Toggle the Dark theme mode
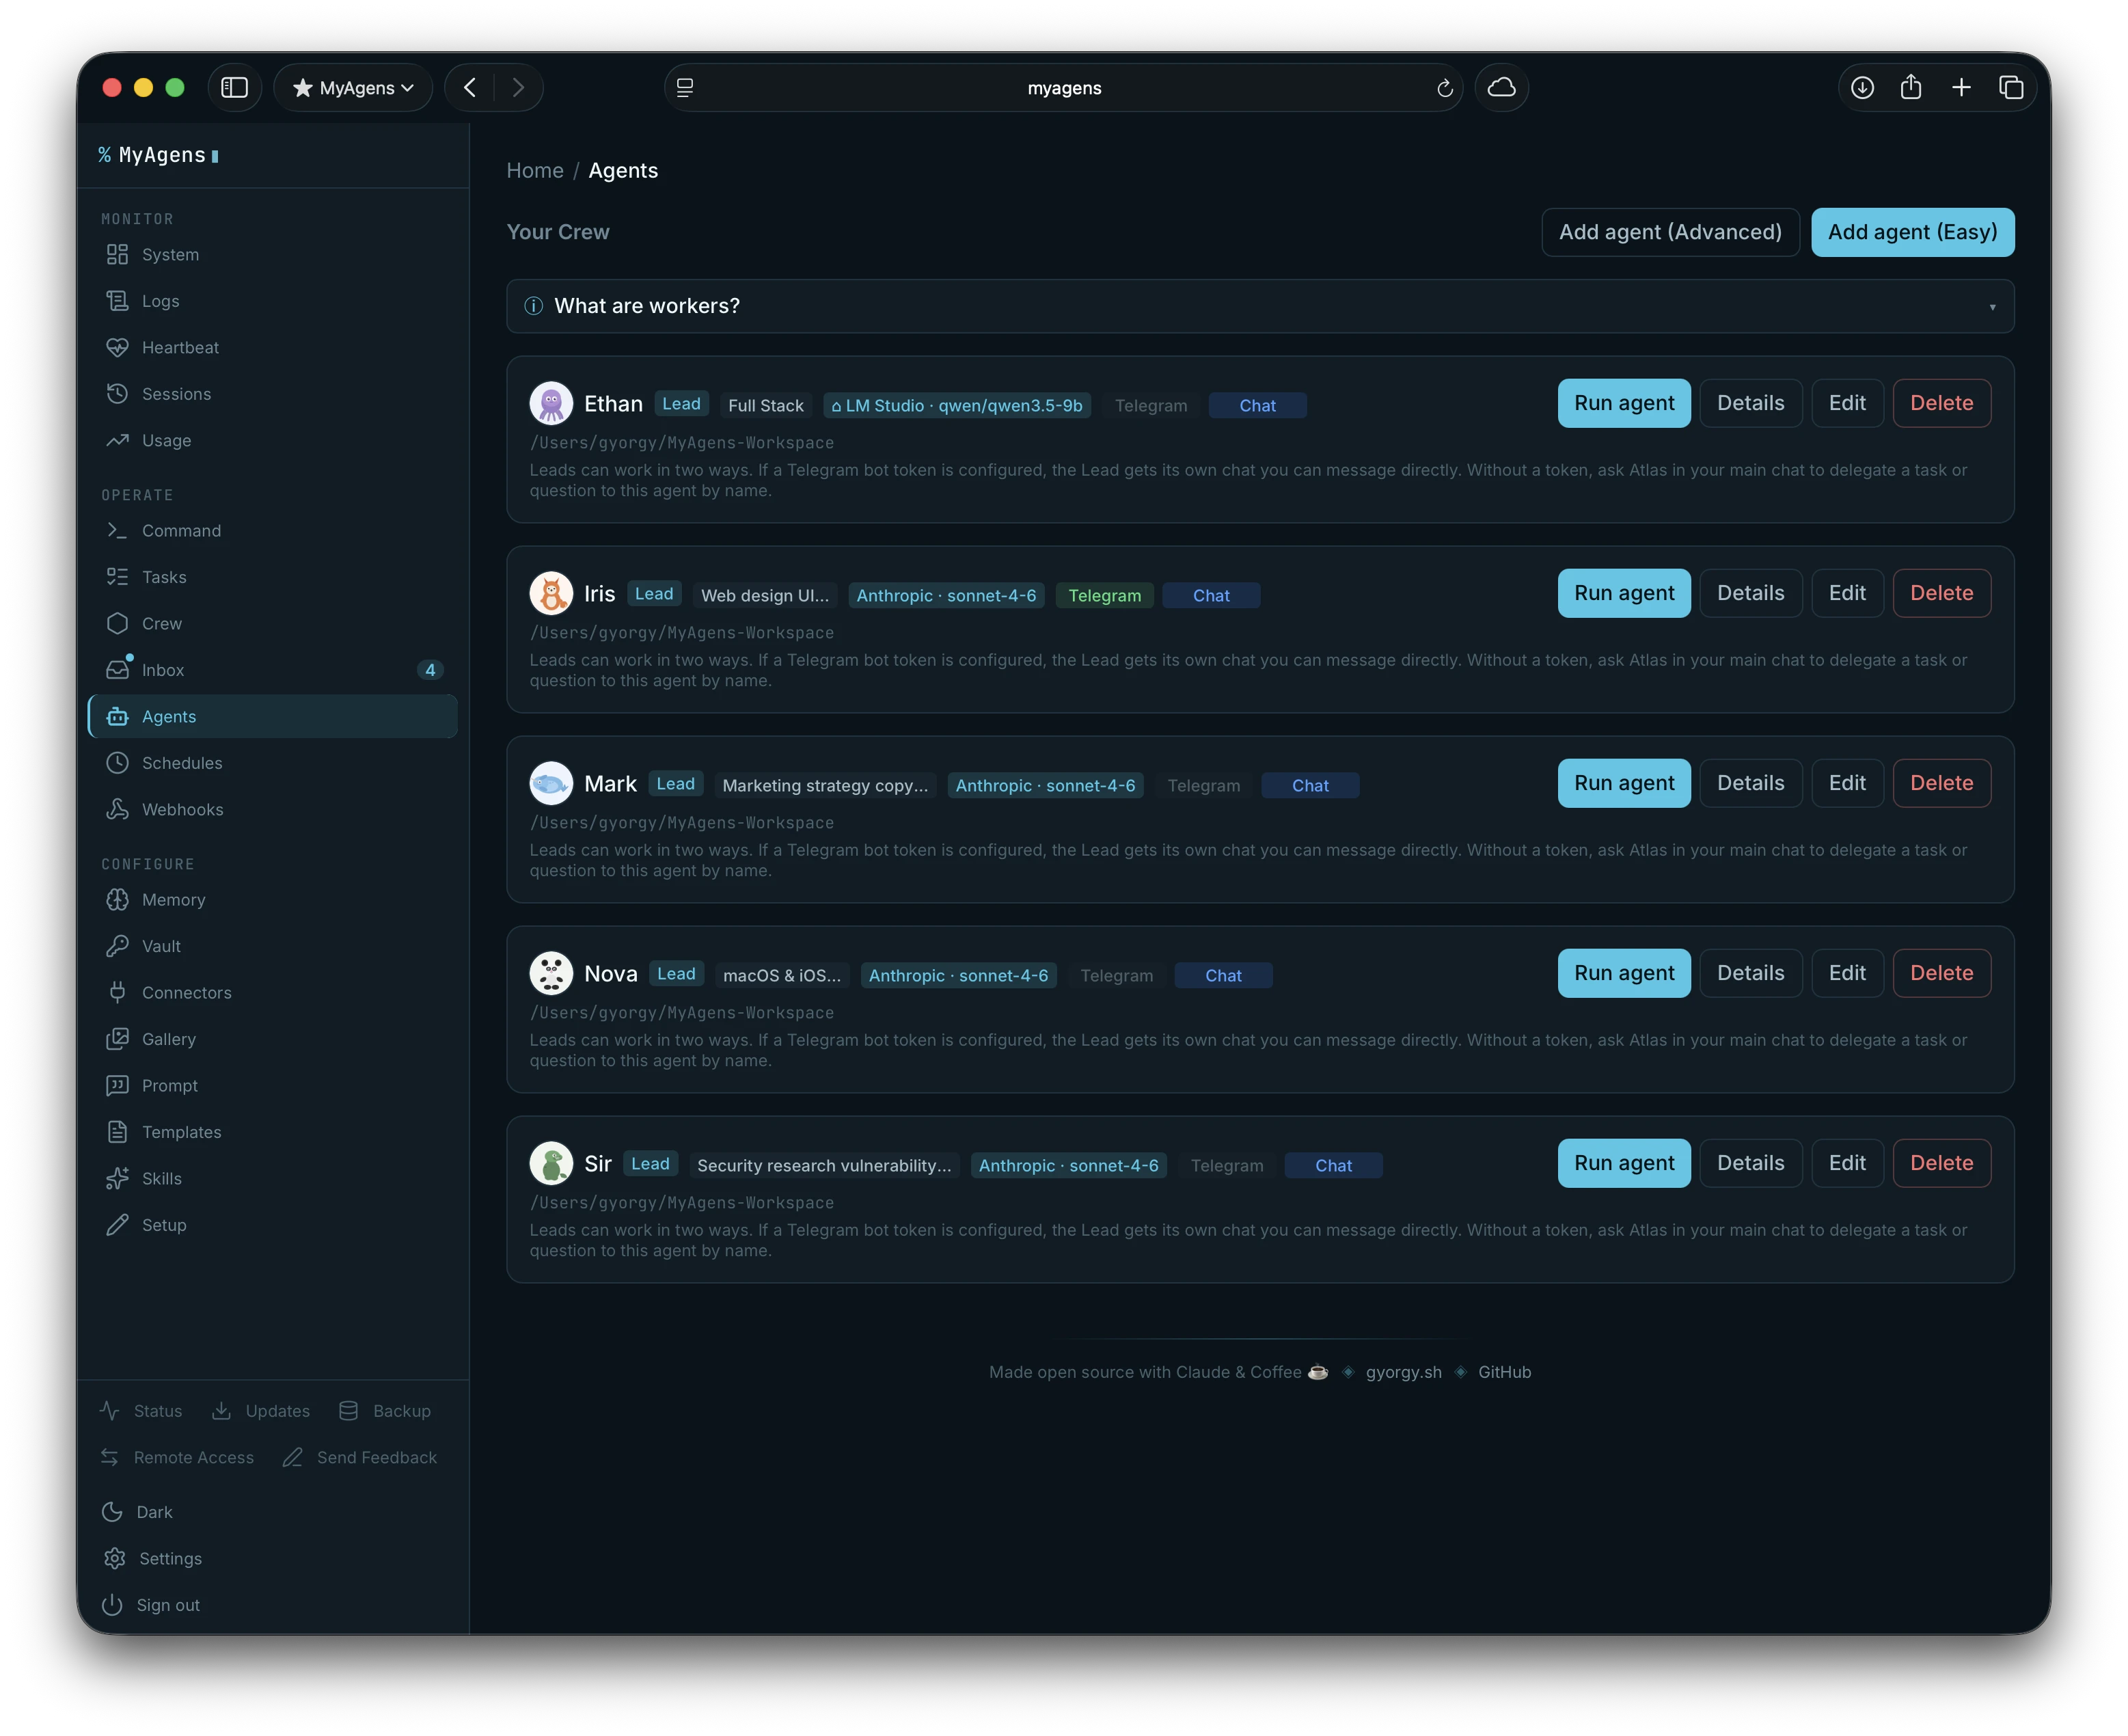Viewport: 2128px width, 1736px height. (138, 1512)
